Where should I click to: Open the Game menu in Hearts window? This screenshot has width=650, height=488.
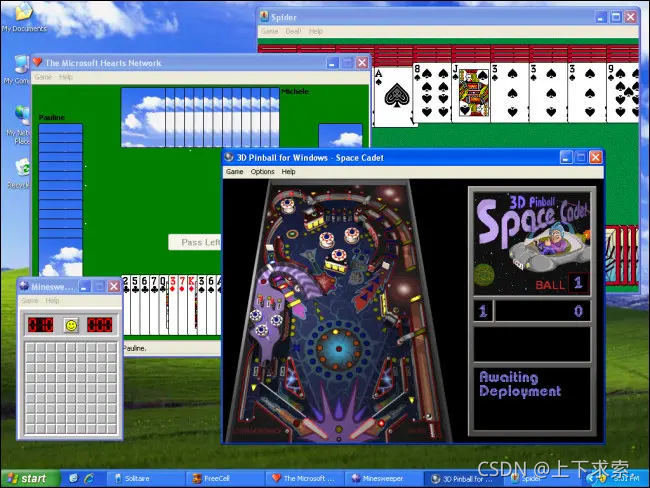click(x=43, y=77)
